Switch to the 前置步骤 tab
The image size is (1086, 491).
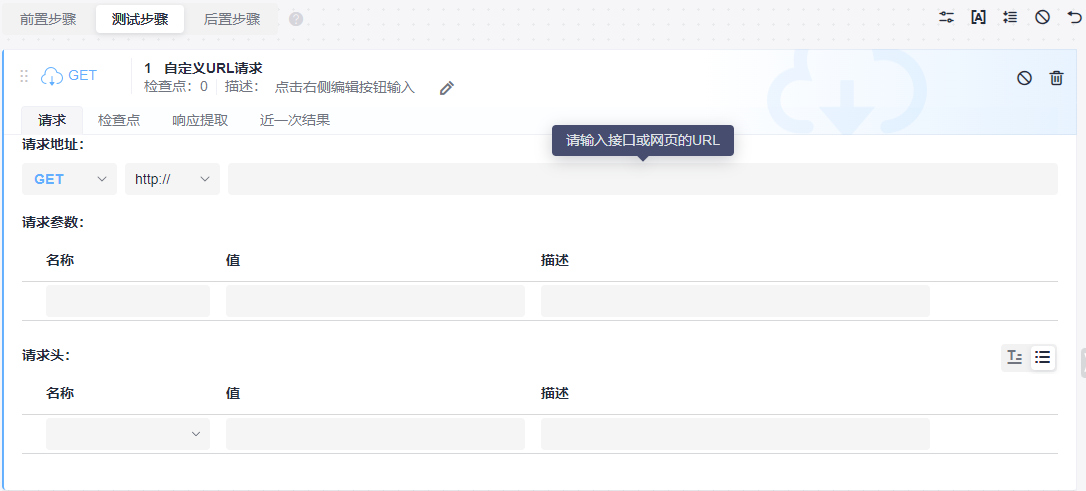pos(48,19)
